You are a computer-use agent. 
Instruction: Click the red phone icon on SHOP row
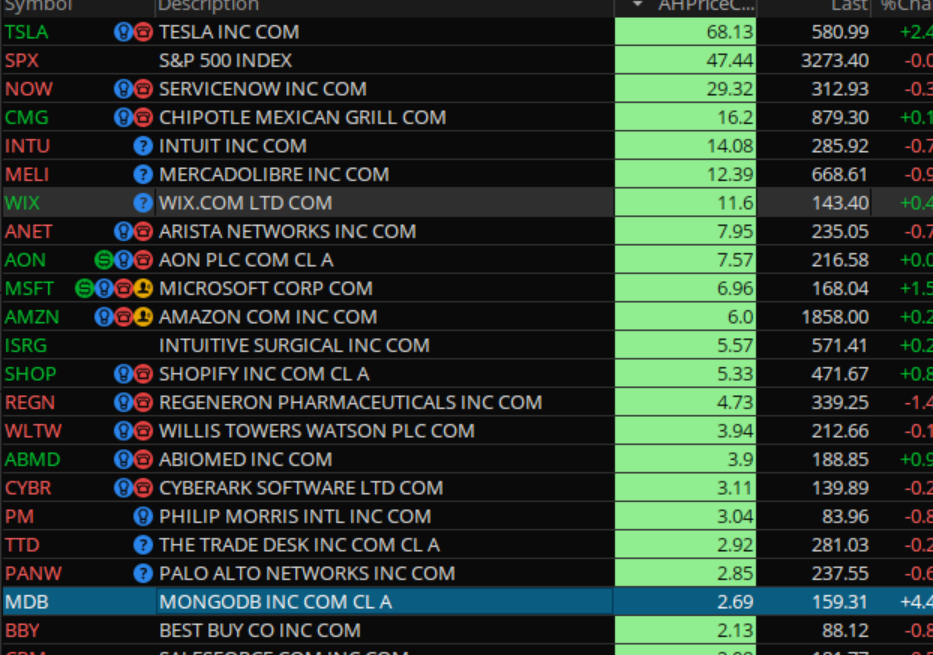click(x=143, y=374)
